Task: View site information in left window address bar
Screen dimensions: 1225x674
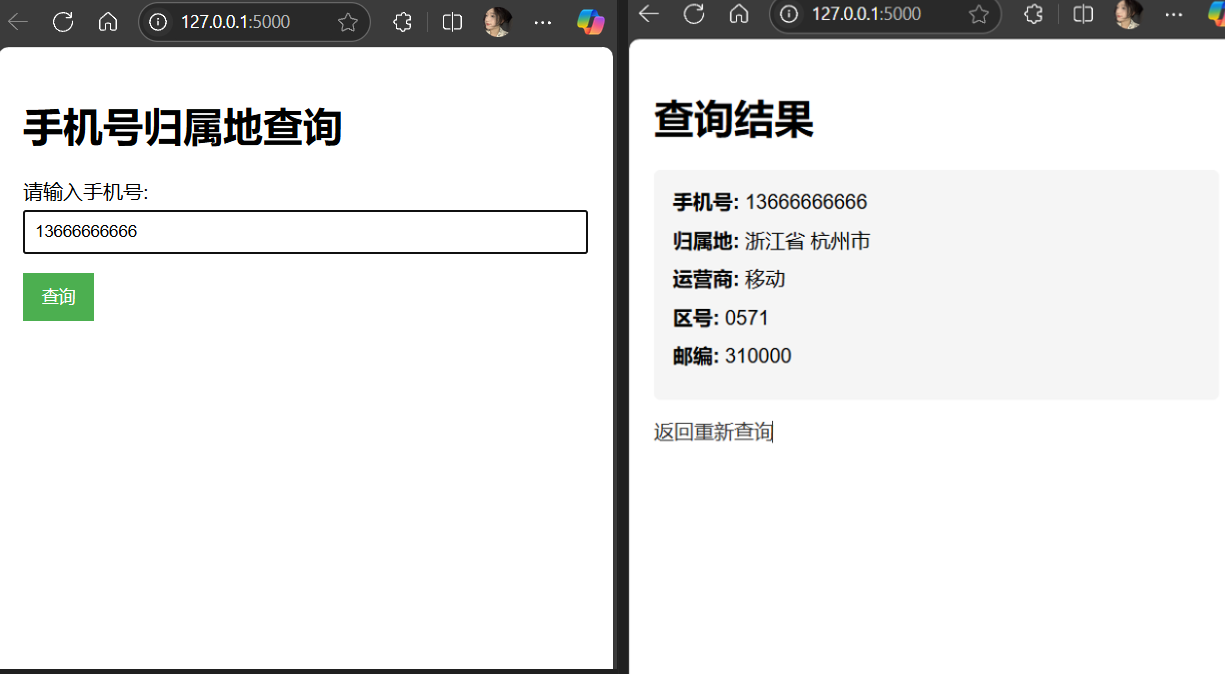Action: pos(158,22)
